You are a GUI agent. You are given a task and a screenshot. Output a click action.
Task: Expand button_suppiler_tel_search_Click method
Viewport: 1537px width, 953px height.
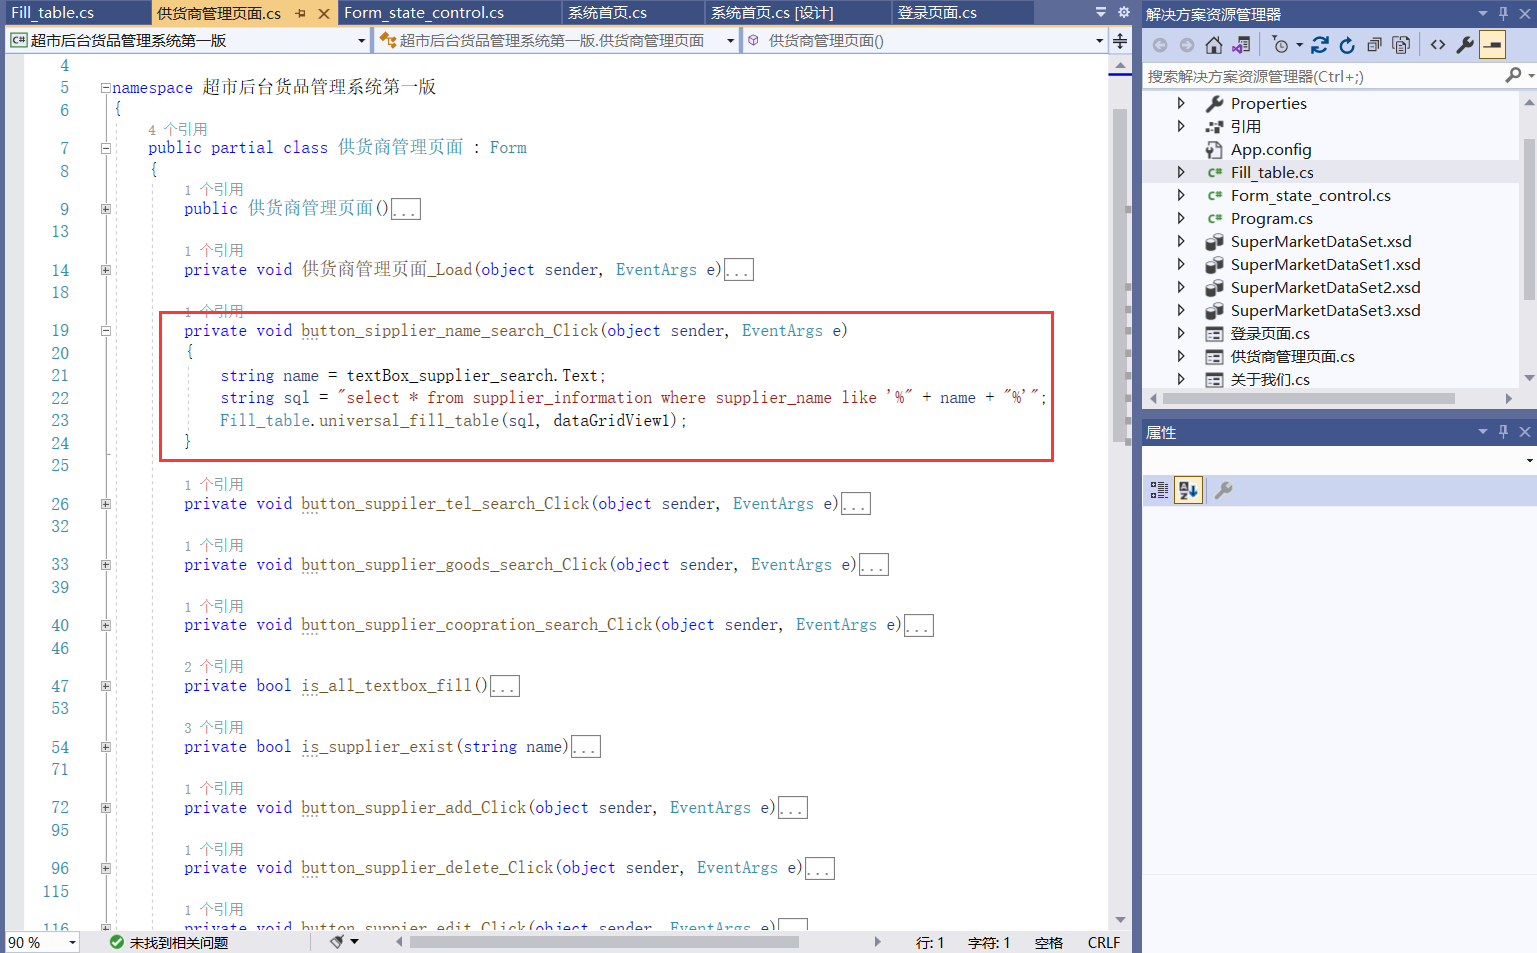(x=105, y=504)
